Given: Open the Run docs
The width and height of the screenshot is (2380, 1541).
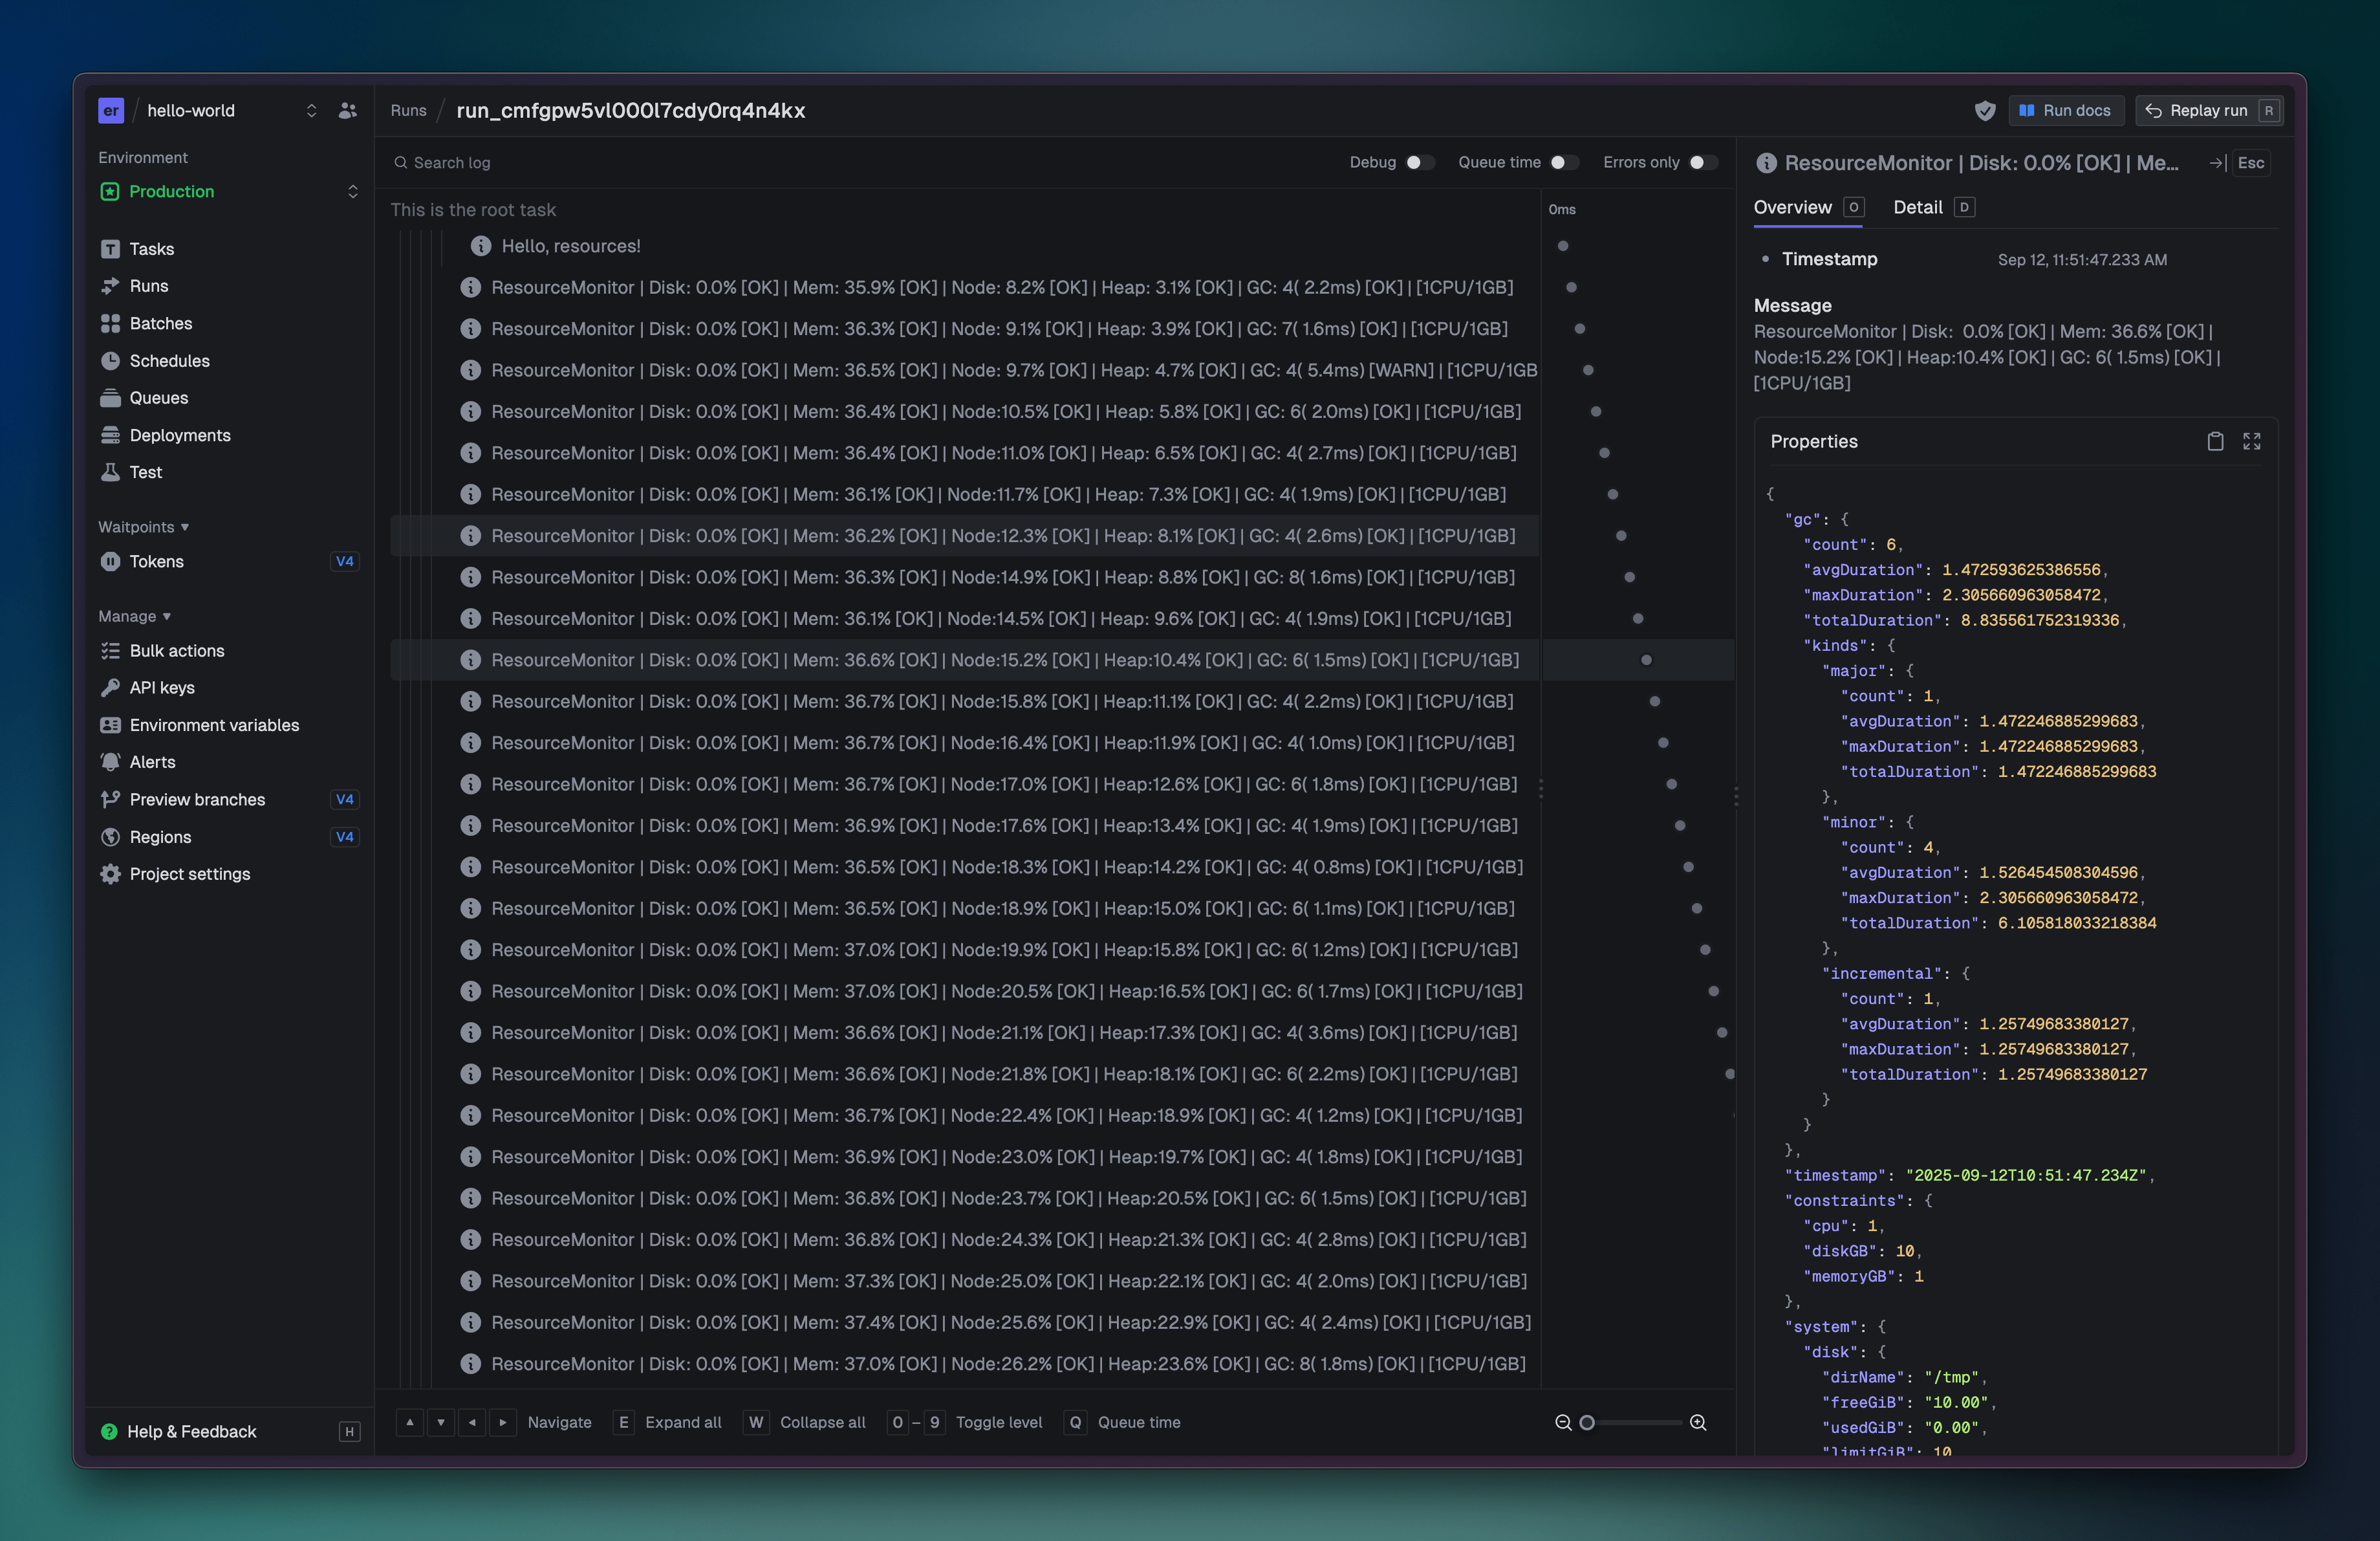Looking at the screenshot, I should click(2065, 110).
